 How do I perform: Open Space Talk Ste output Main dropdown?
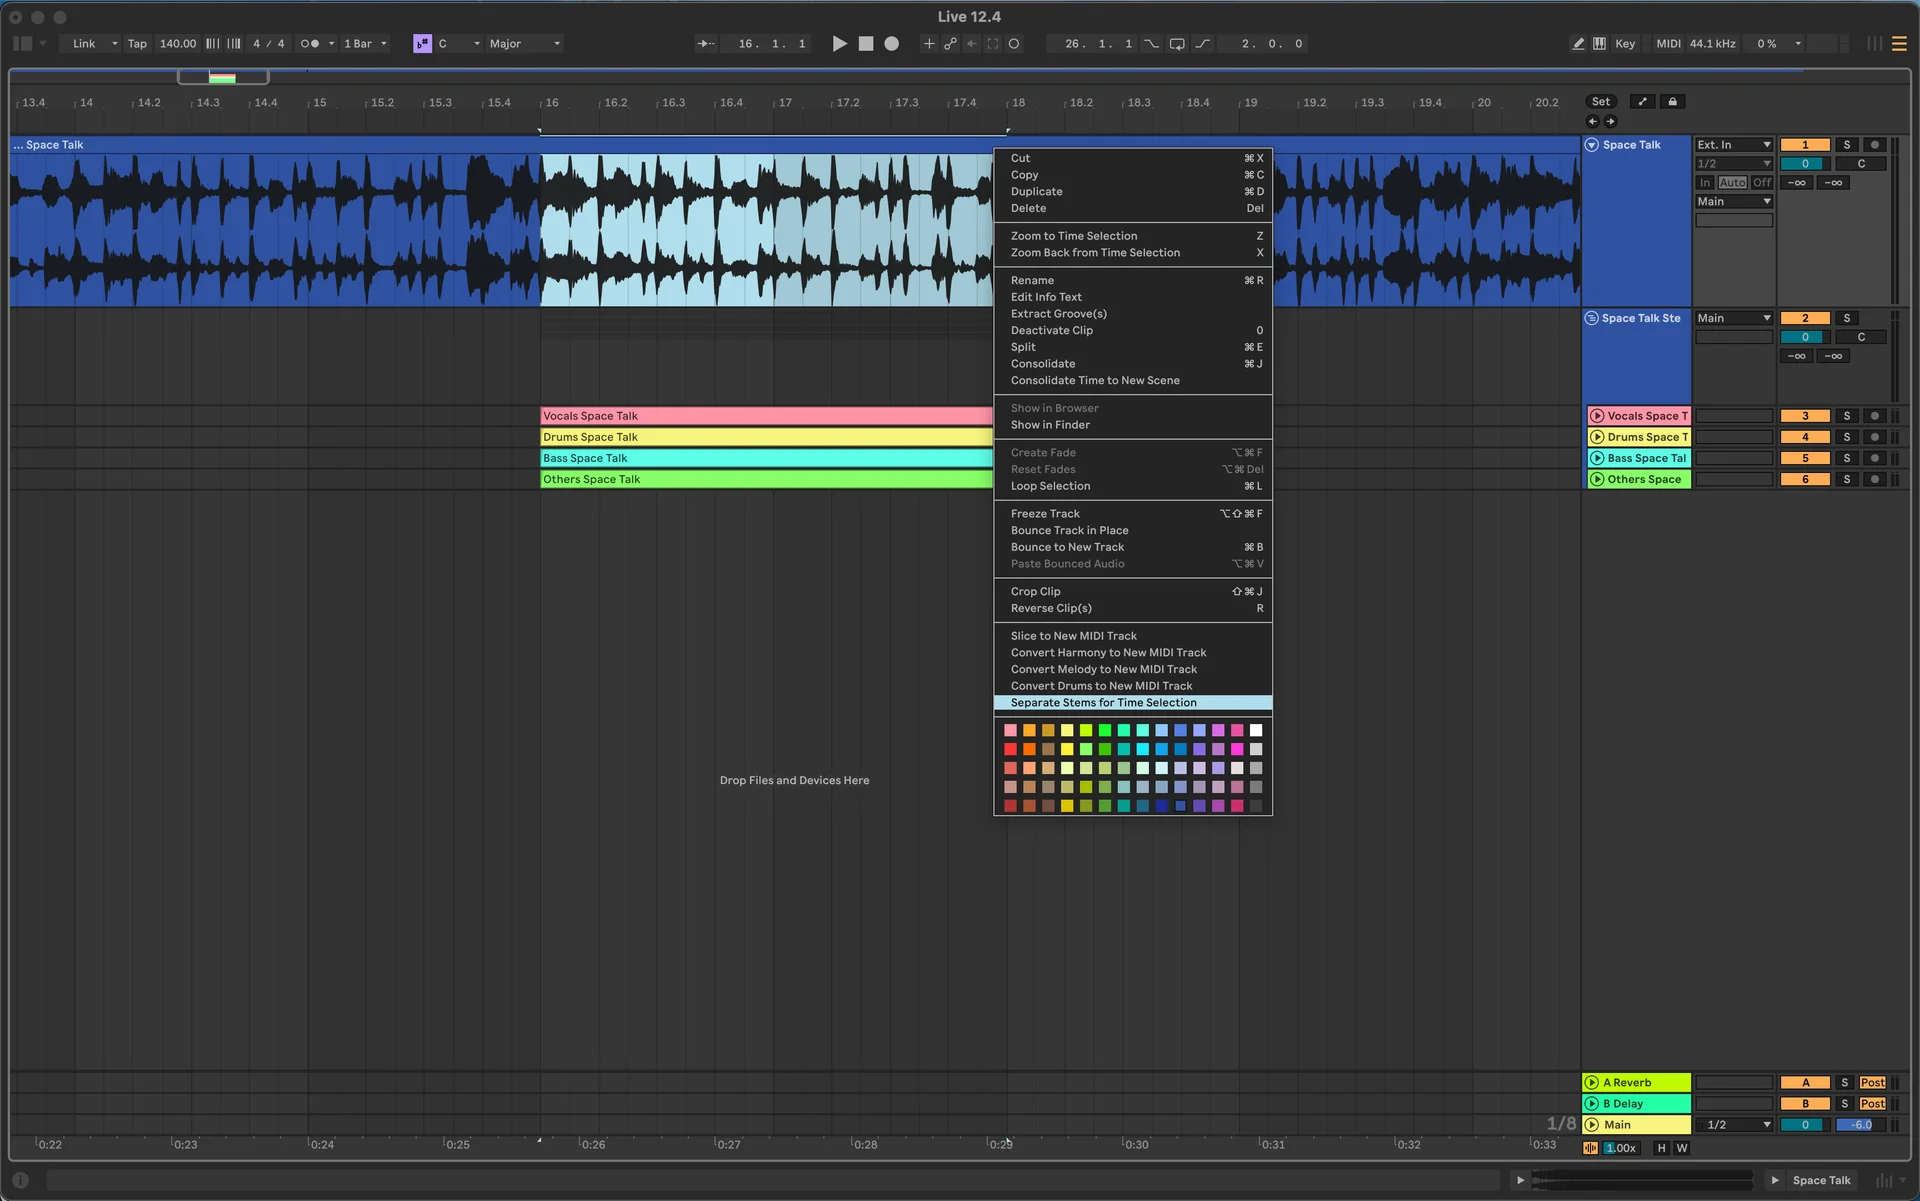pyautogui.click(x=1734, y=318)
